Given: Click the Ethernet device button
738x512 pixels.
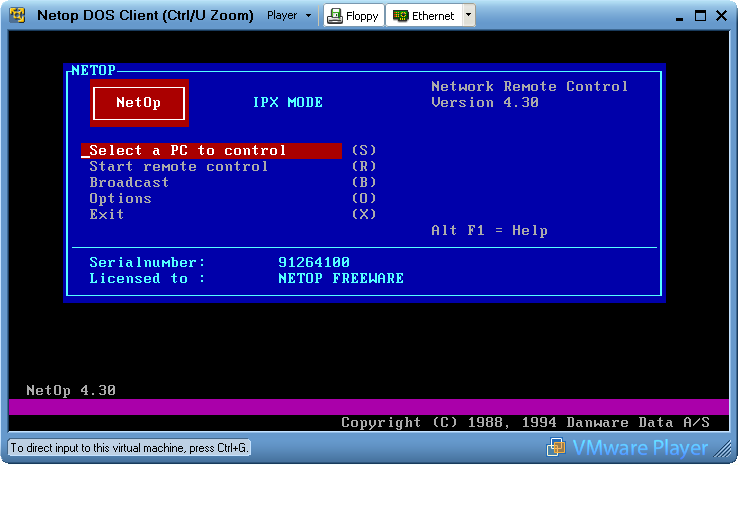Looking at the screenshot, I should point(424,16).
